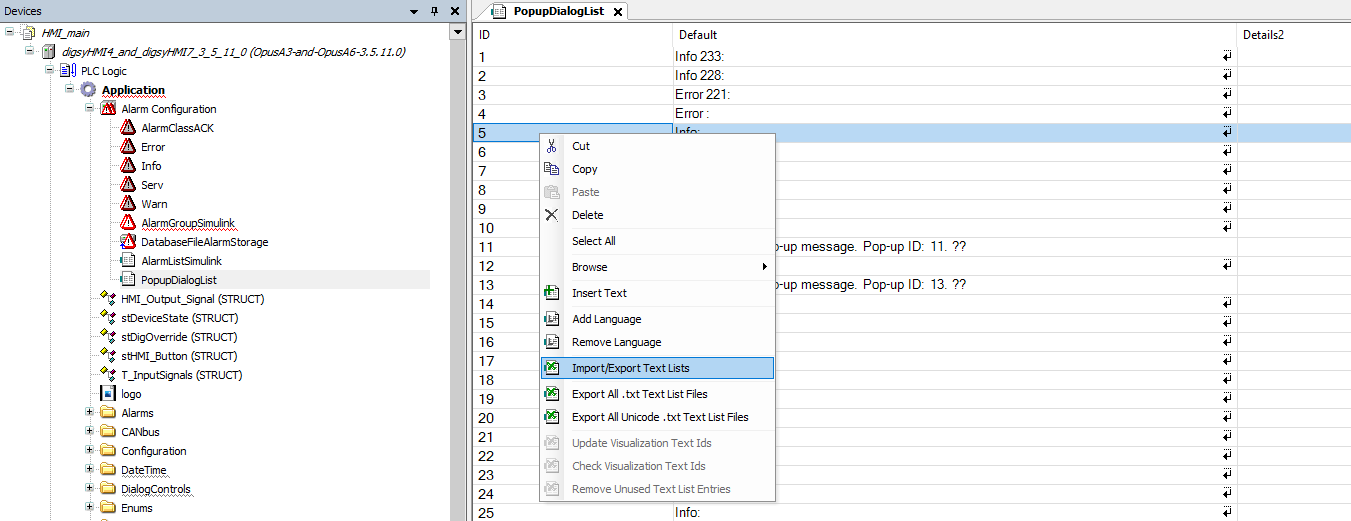Viewport: 1351px width, 521px height.
Task: Click the T_InputSignals struct icon
Action: 108,375
